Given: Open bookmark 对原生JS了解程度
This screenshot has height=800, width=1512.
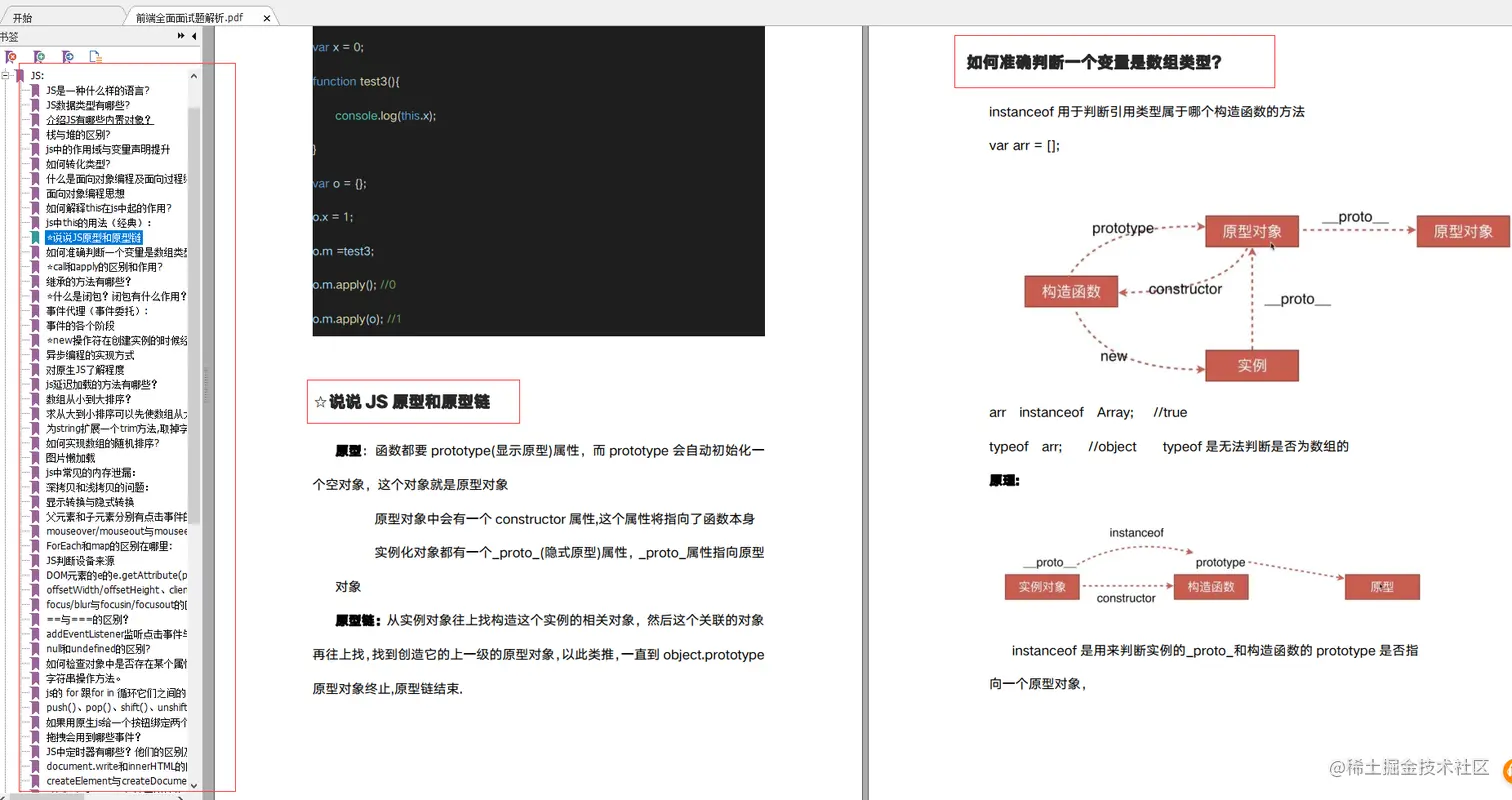Looking at the screenshot, I should coord(87,370).
